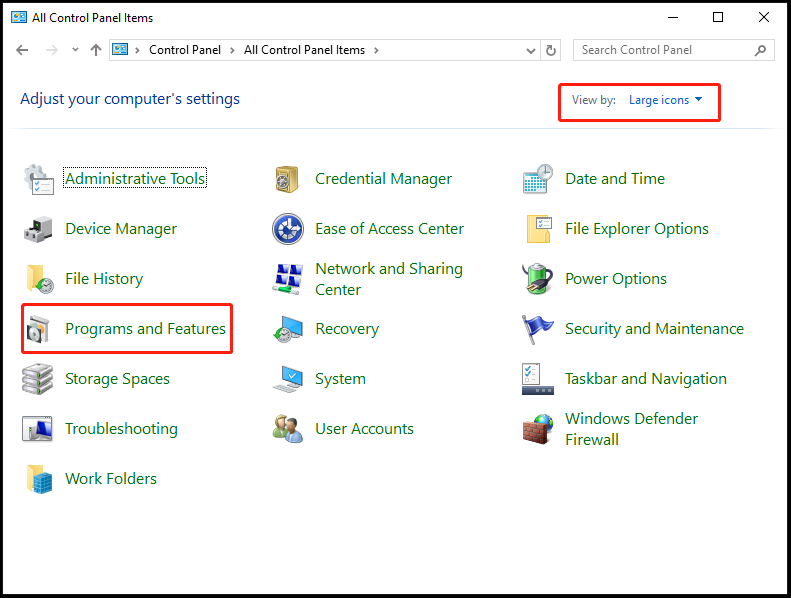Screen dimensions: 791x598
Task: Click the Programs and Features icon
Action: (x=38, y=329)
